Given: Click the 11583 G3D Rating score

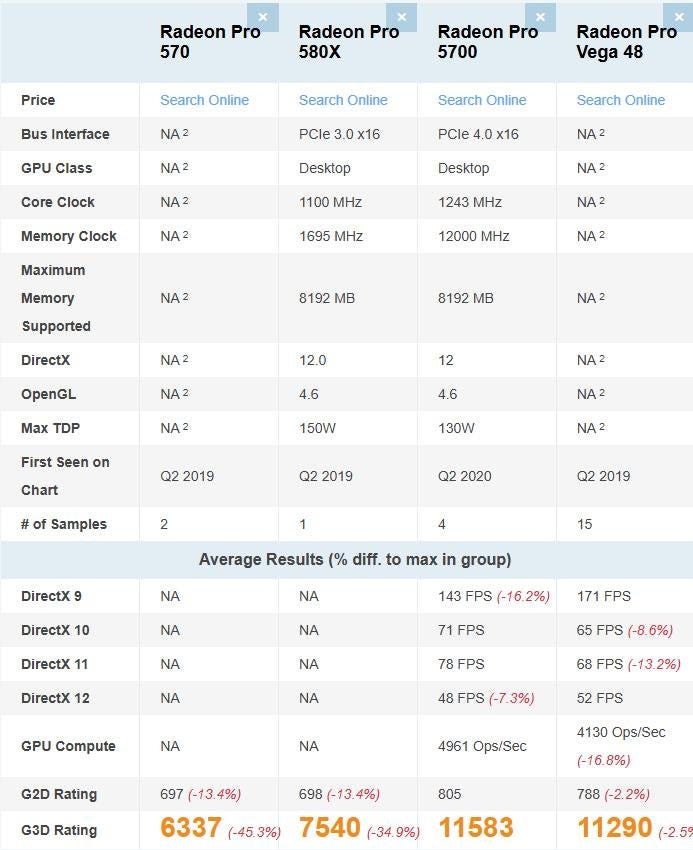Looking at the screenshot, I should [x=475, y=828].
